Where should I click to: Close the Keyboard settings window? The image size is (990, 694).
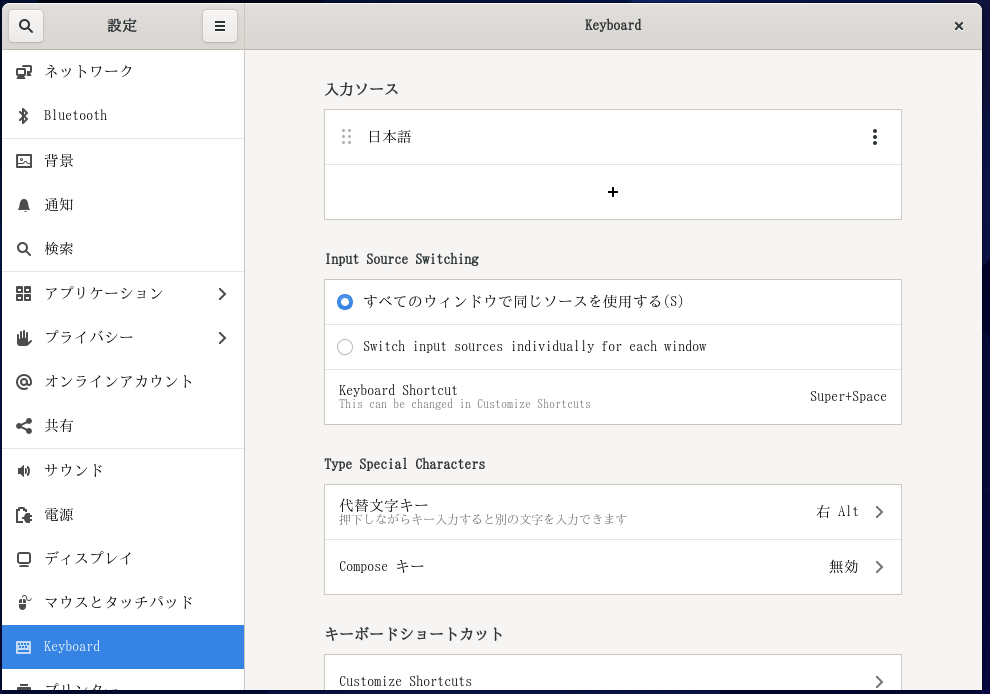[958, 26]
